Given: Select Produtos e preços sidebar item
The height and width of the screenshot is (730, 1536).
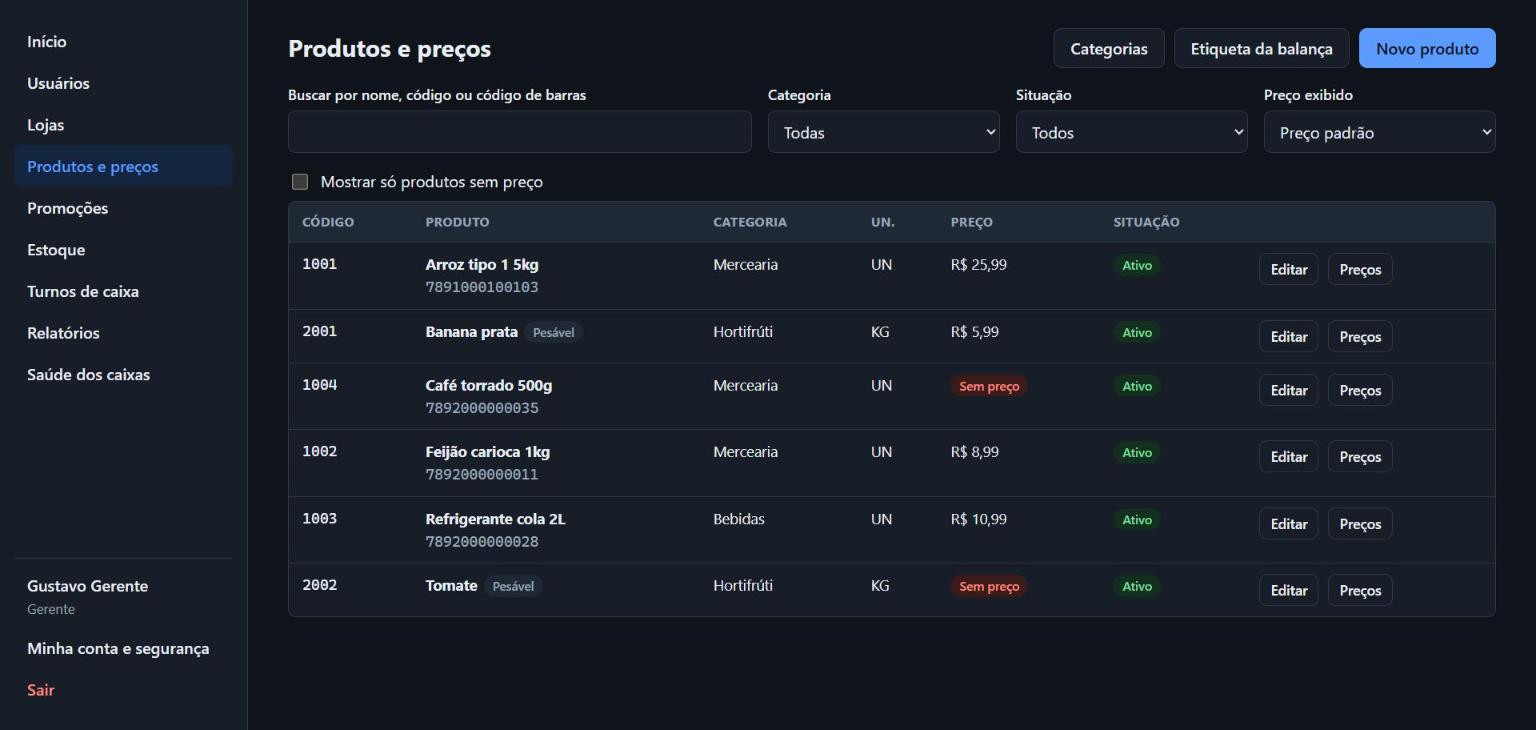Looking at the screenshot, I should click(123, 166).
